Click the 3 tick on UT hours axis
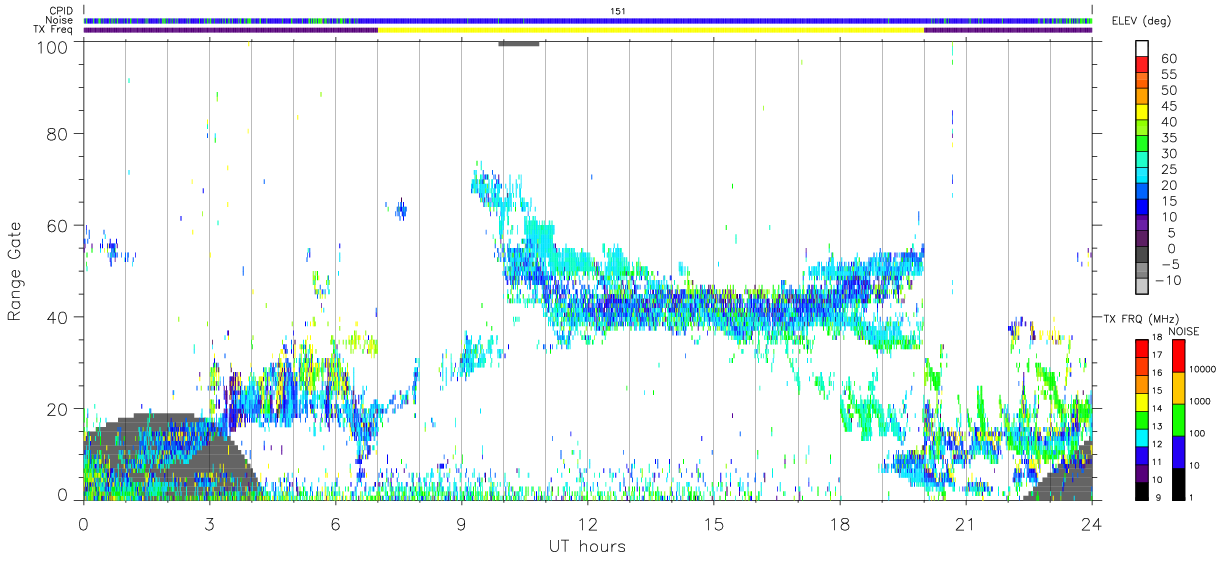 point(209,523)
